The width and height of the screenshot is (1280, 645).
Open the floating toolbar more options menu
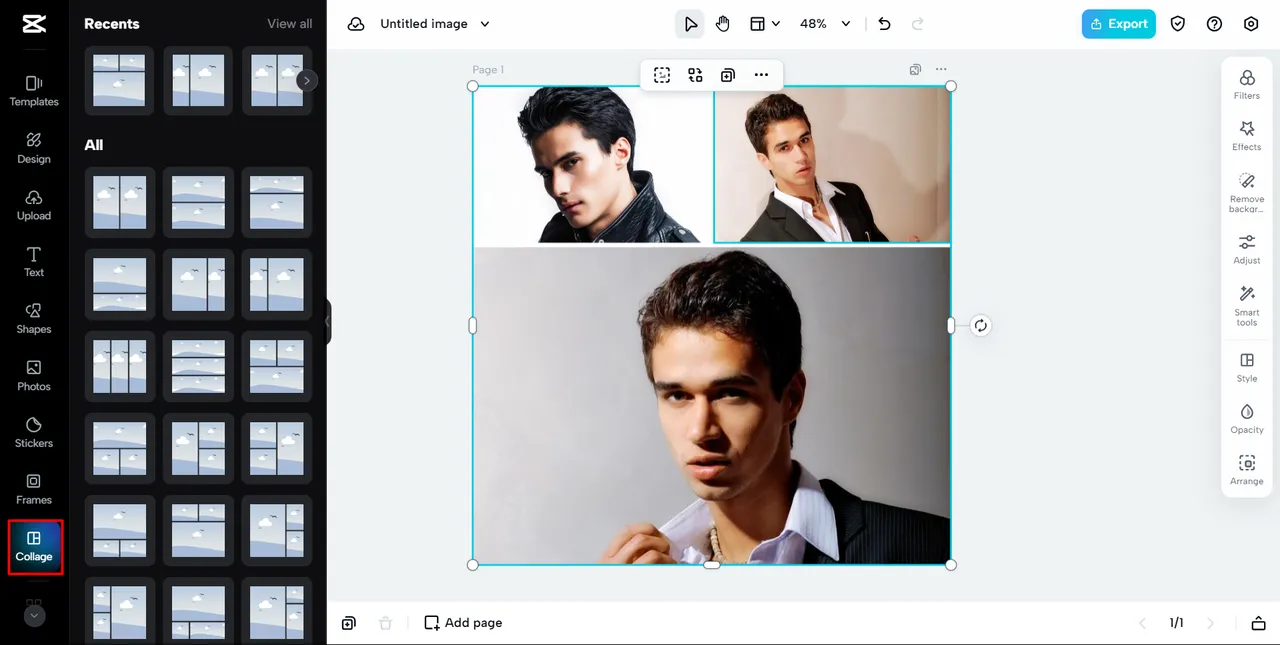(x=761, y=75)
